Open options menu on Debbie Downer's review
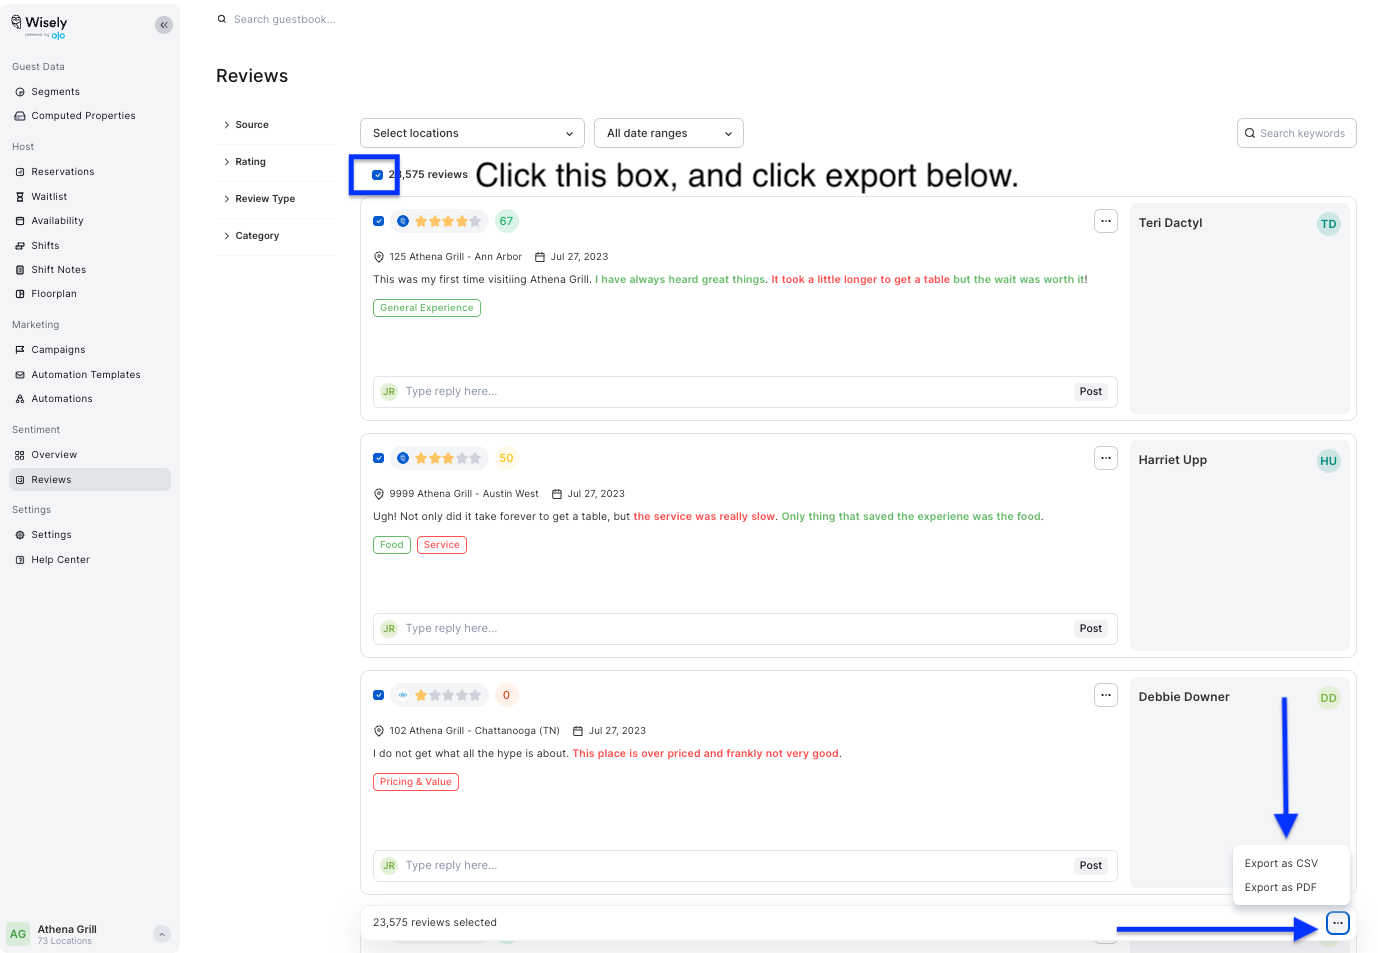The height and width of the screenshot is (953, 1378). (x=1105, y=695)
